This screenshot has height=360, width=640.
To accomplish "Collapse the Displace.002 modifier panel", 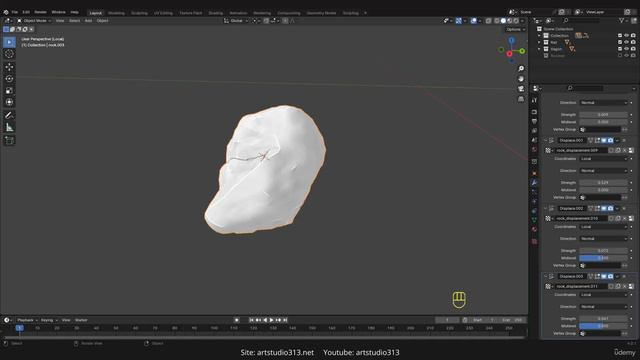I will click(545, 209).
